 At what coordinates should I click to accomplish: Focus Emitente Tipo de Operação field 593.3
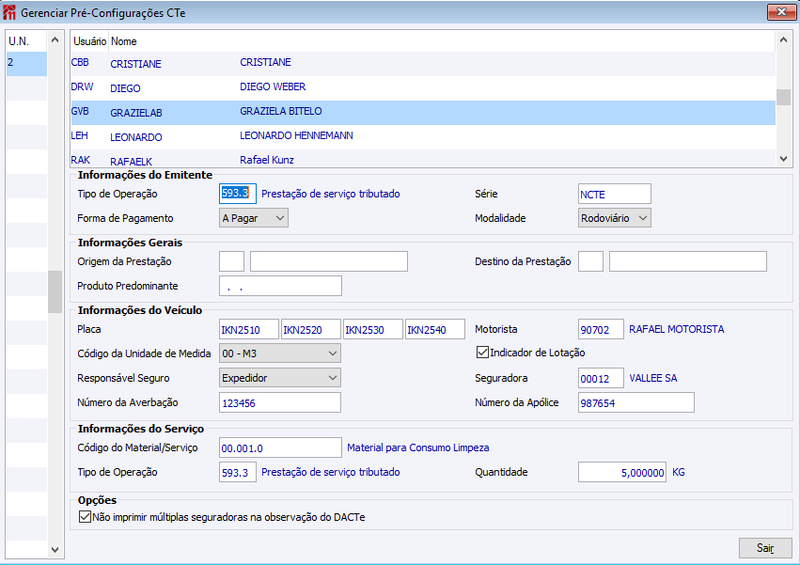(x=237, y=193)
